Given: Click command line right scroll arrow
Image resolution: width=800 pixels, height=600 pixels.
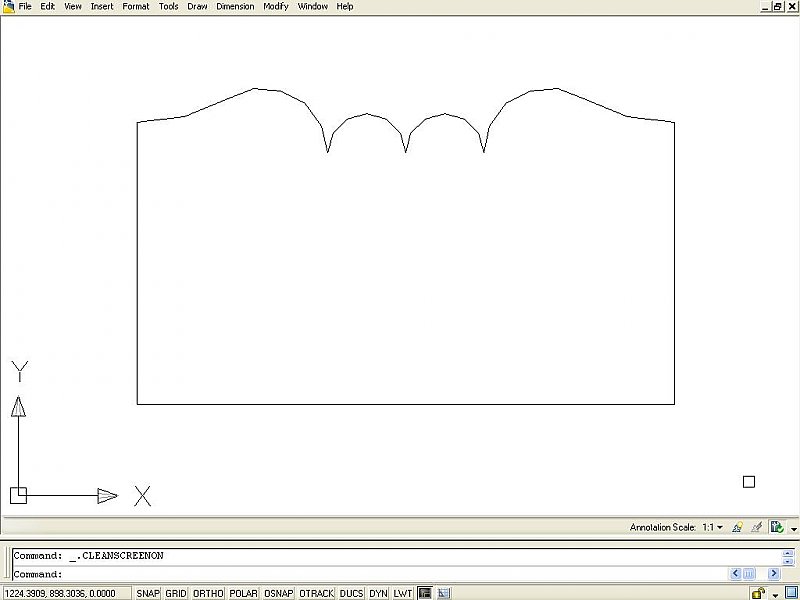Looking at the screenshot, I should [773, 573].
